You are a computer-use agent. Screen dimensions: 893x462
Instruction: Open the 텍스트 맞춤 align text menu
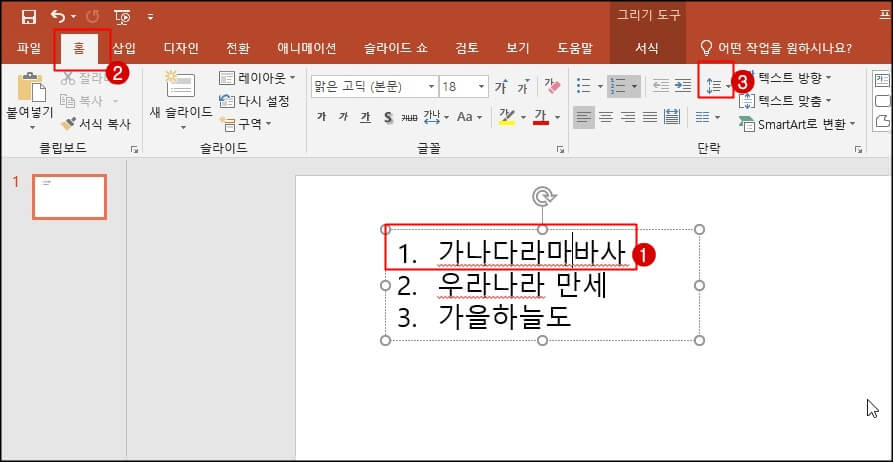(785, 101)
